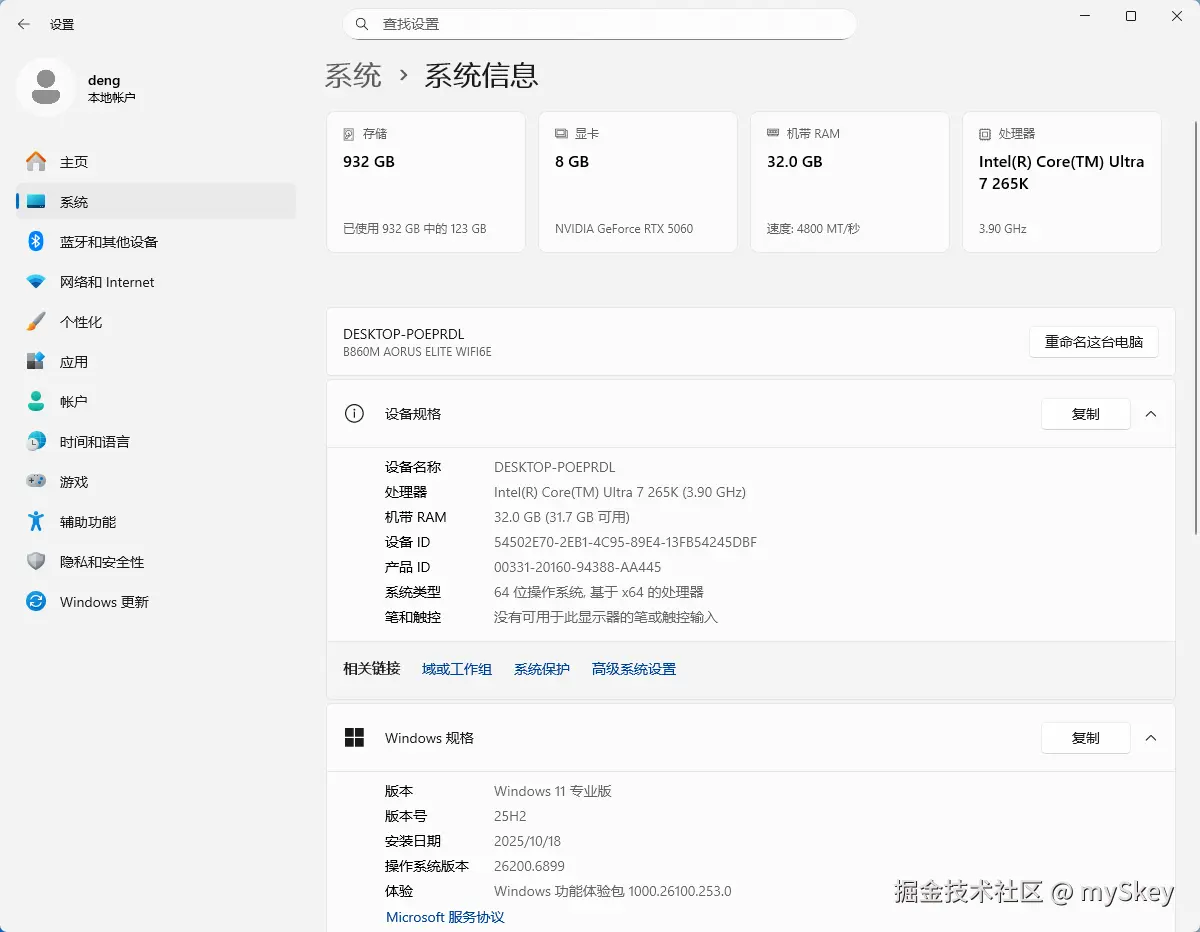Open the 时间和语言 clock icon
The height and width of the screenshot is (932, 1200).
(x=36, y=442)
